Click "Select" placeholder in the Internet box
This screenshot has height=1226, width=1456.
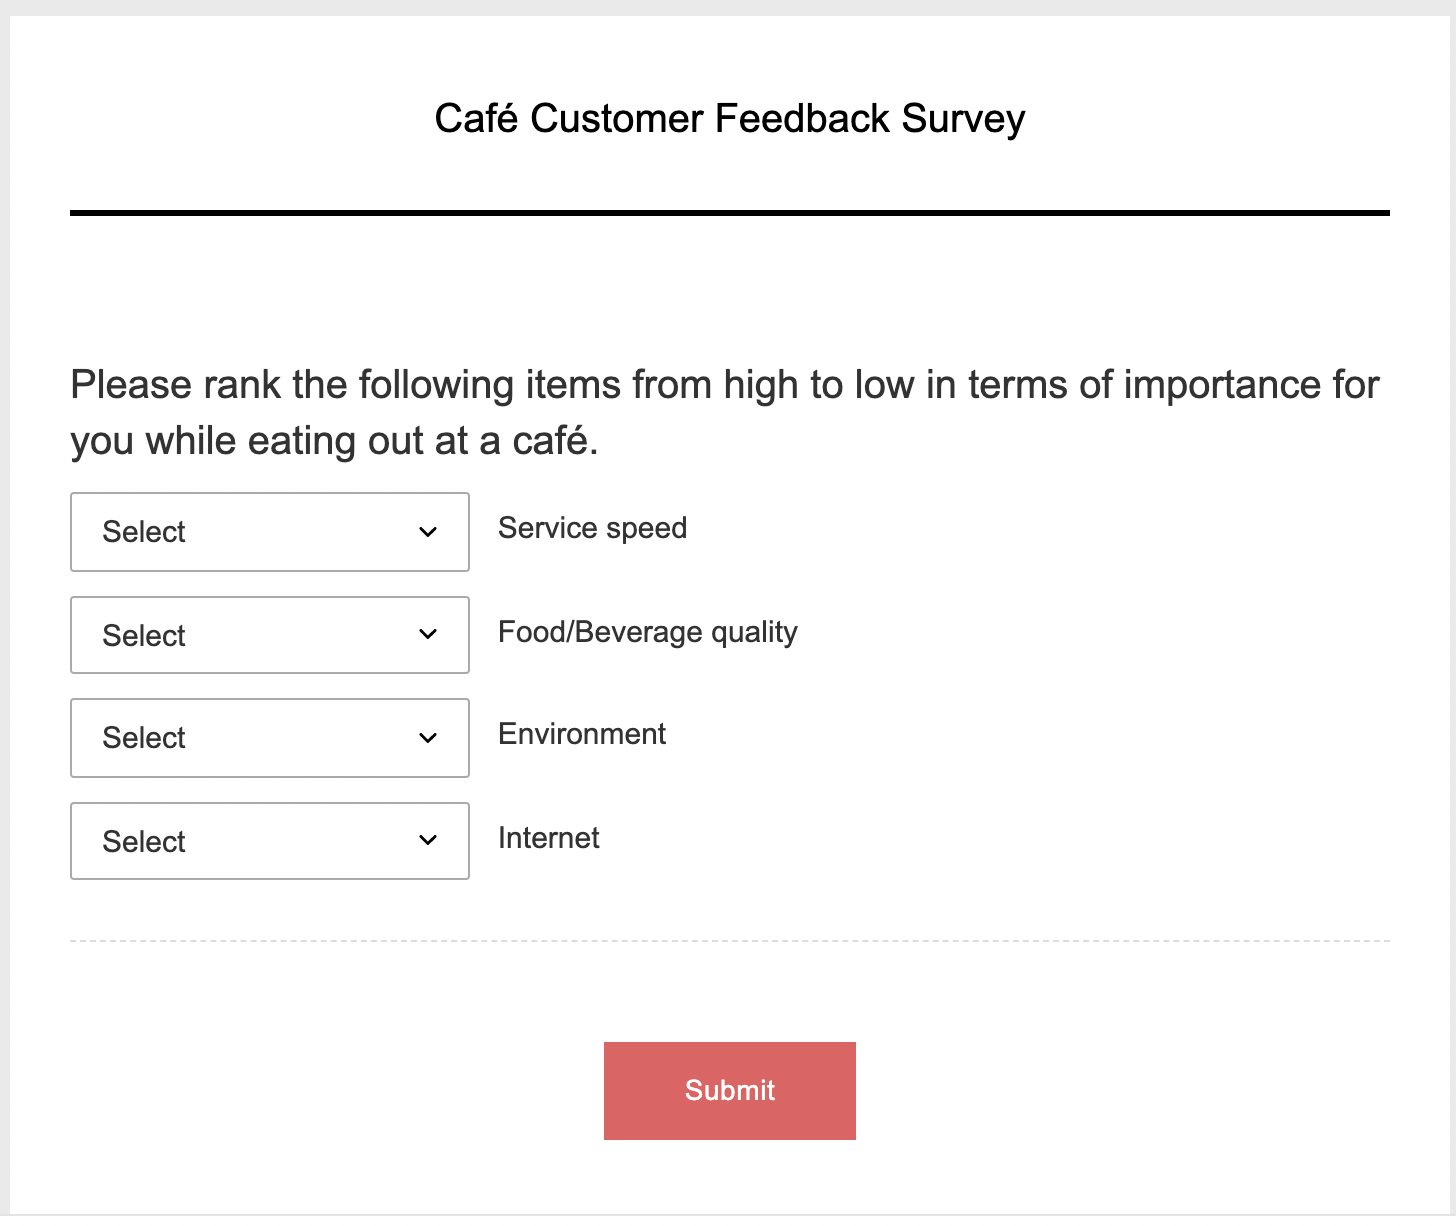click(x=144, y=842)
